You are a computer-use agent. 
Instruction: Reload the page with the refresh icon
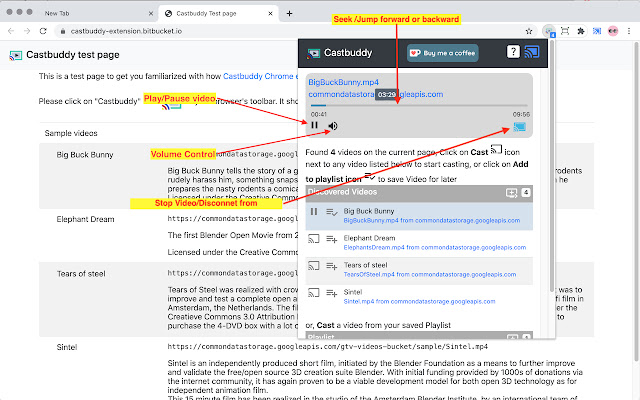(43, 31)
